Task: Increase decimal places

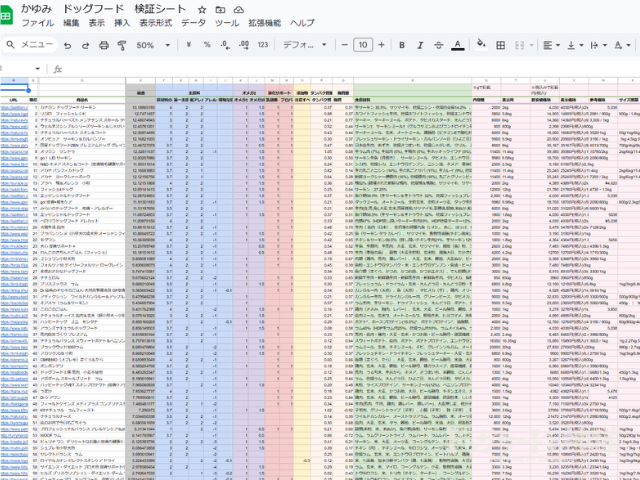Action: coord(244,45)
